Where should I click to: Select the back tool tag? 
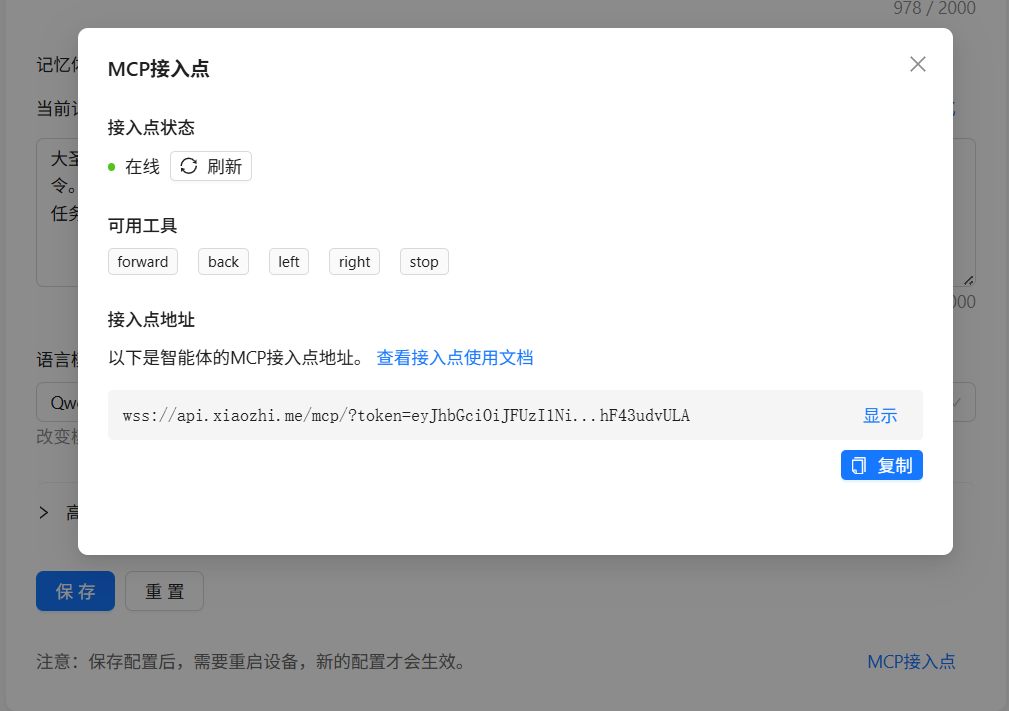point(223,262)
